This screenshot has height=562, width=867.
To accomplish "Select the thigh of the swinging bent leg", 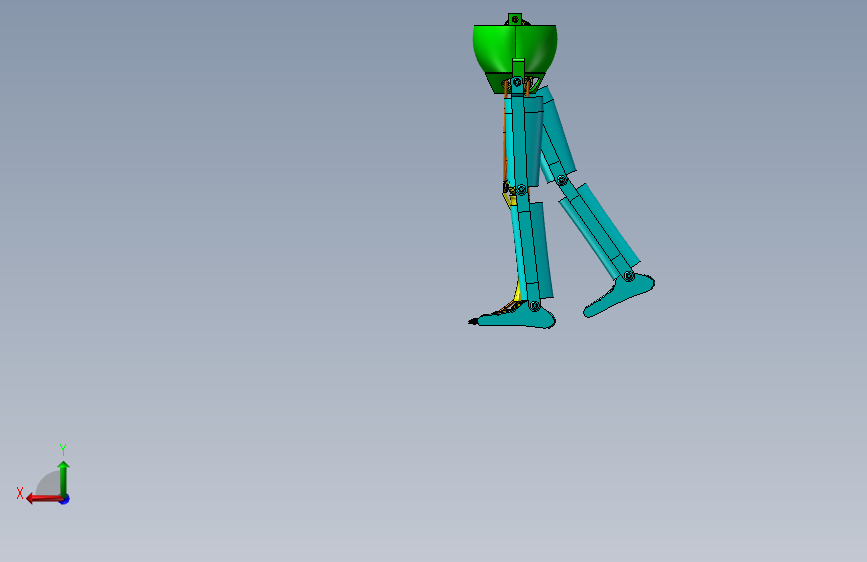I will point(557,136).
